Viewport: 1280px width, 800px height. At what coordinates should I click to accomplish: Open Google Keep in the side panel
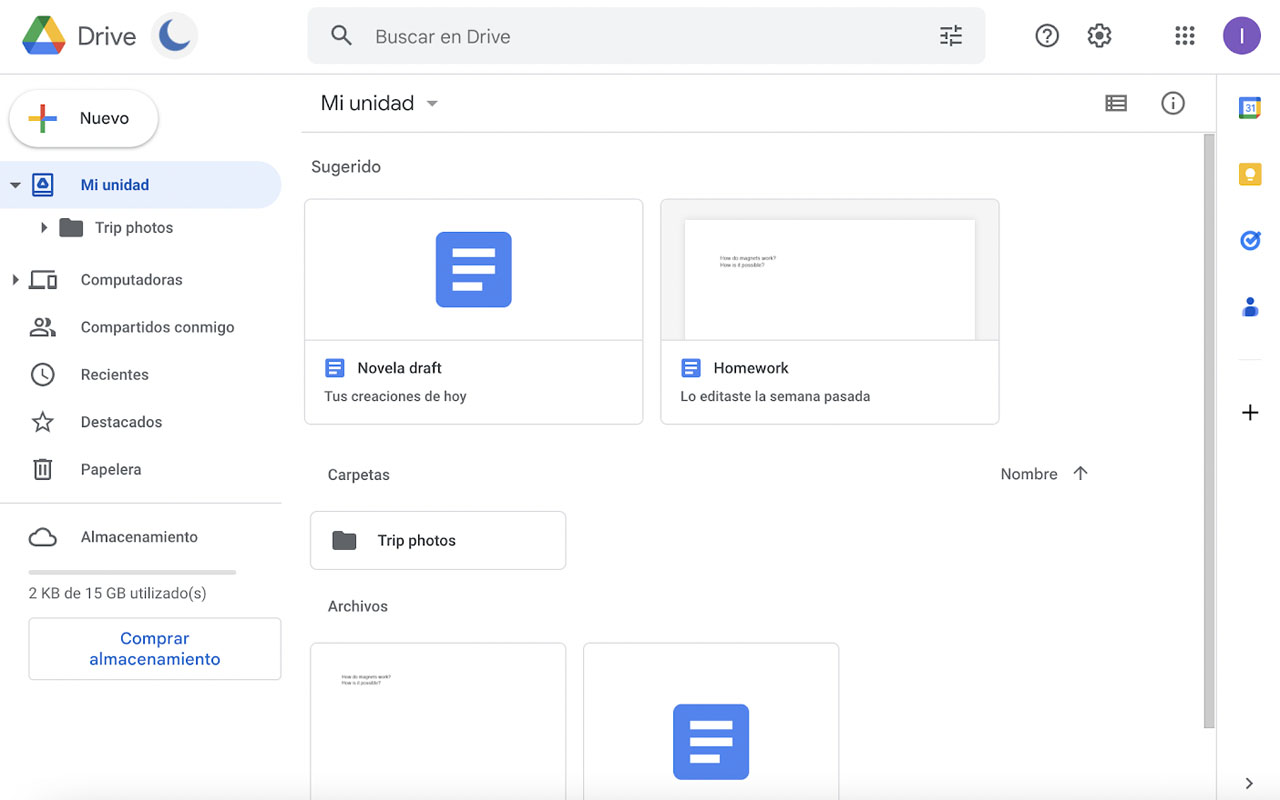[x=1250, y=173]
